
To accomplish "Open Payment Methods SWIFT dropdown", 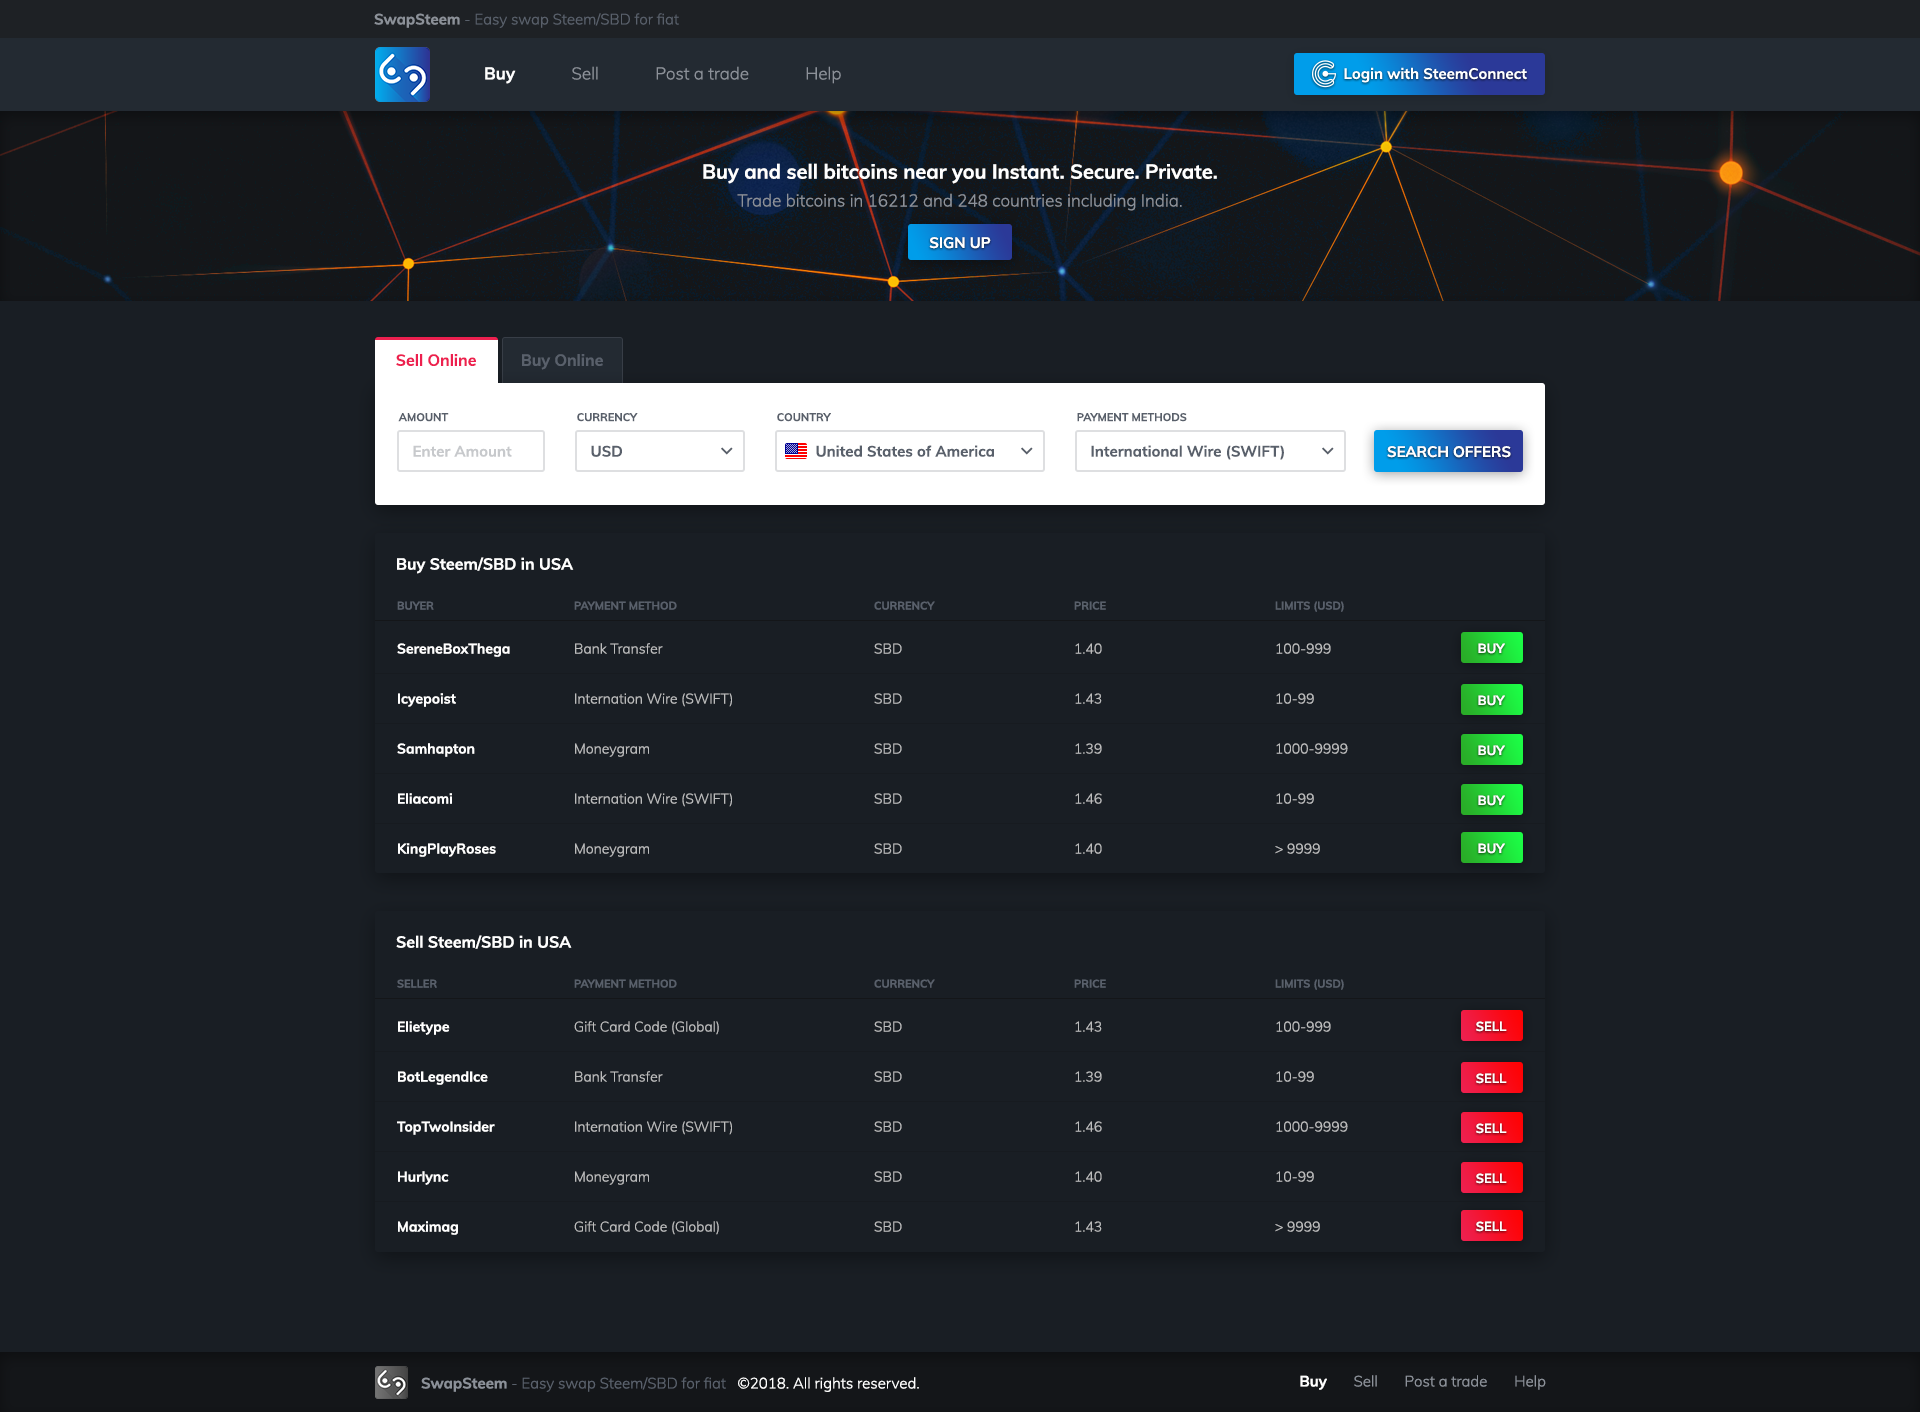I will [x=1209, y=451].
